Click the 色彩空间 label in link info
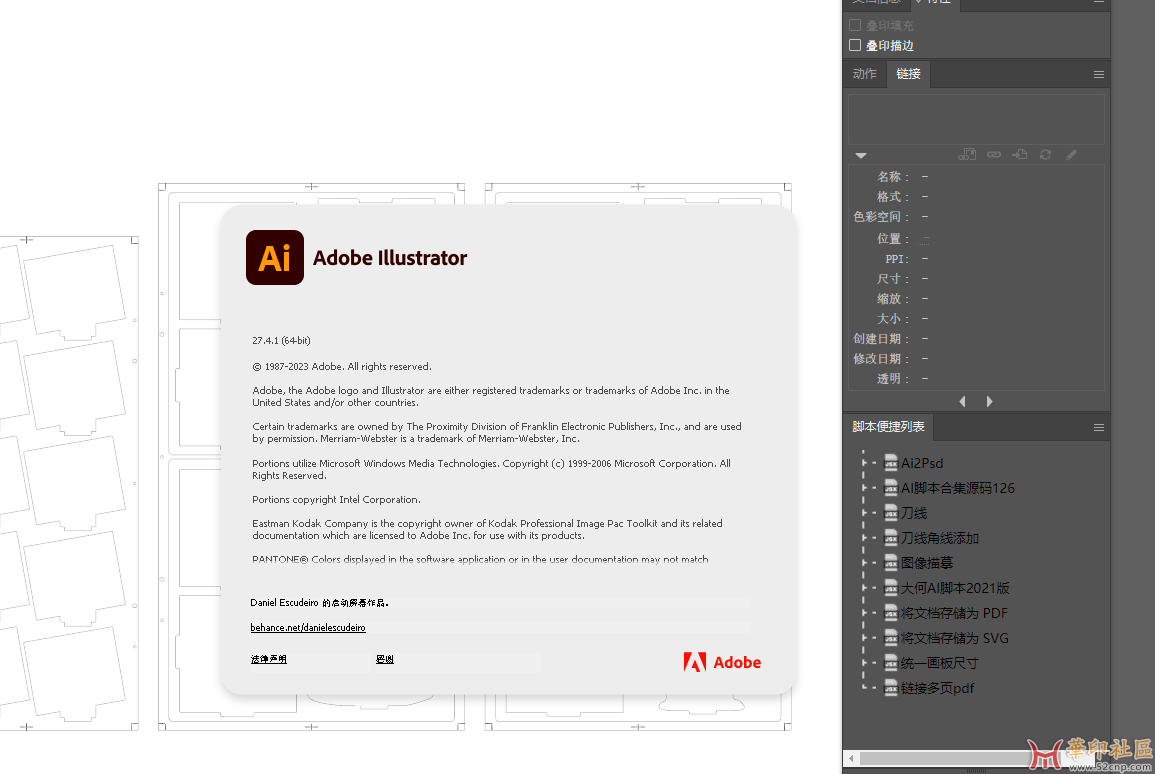Viewport: 1155px width, 774px height. tap(880, 217)
